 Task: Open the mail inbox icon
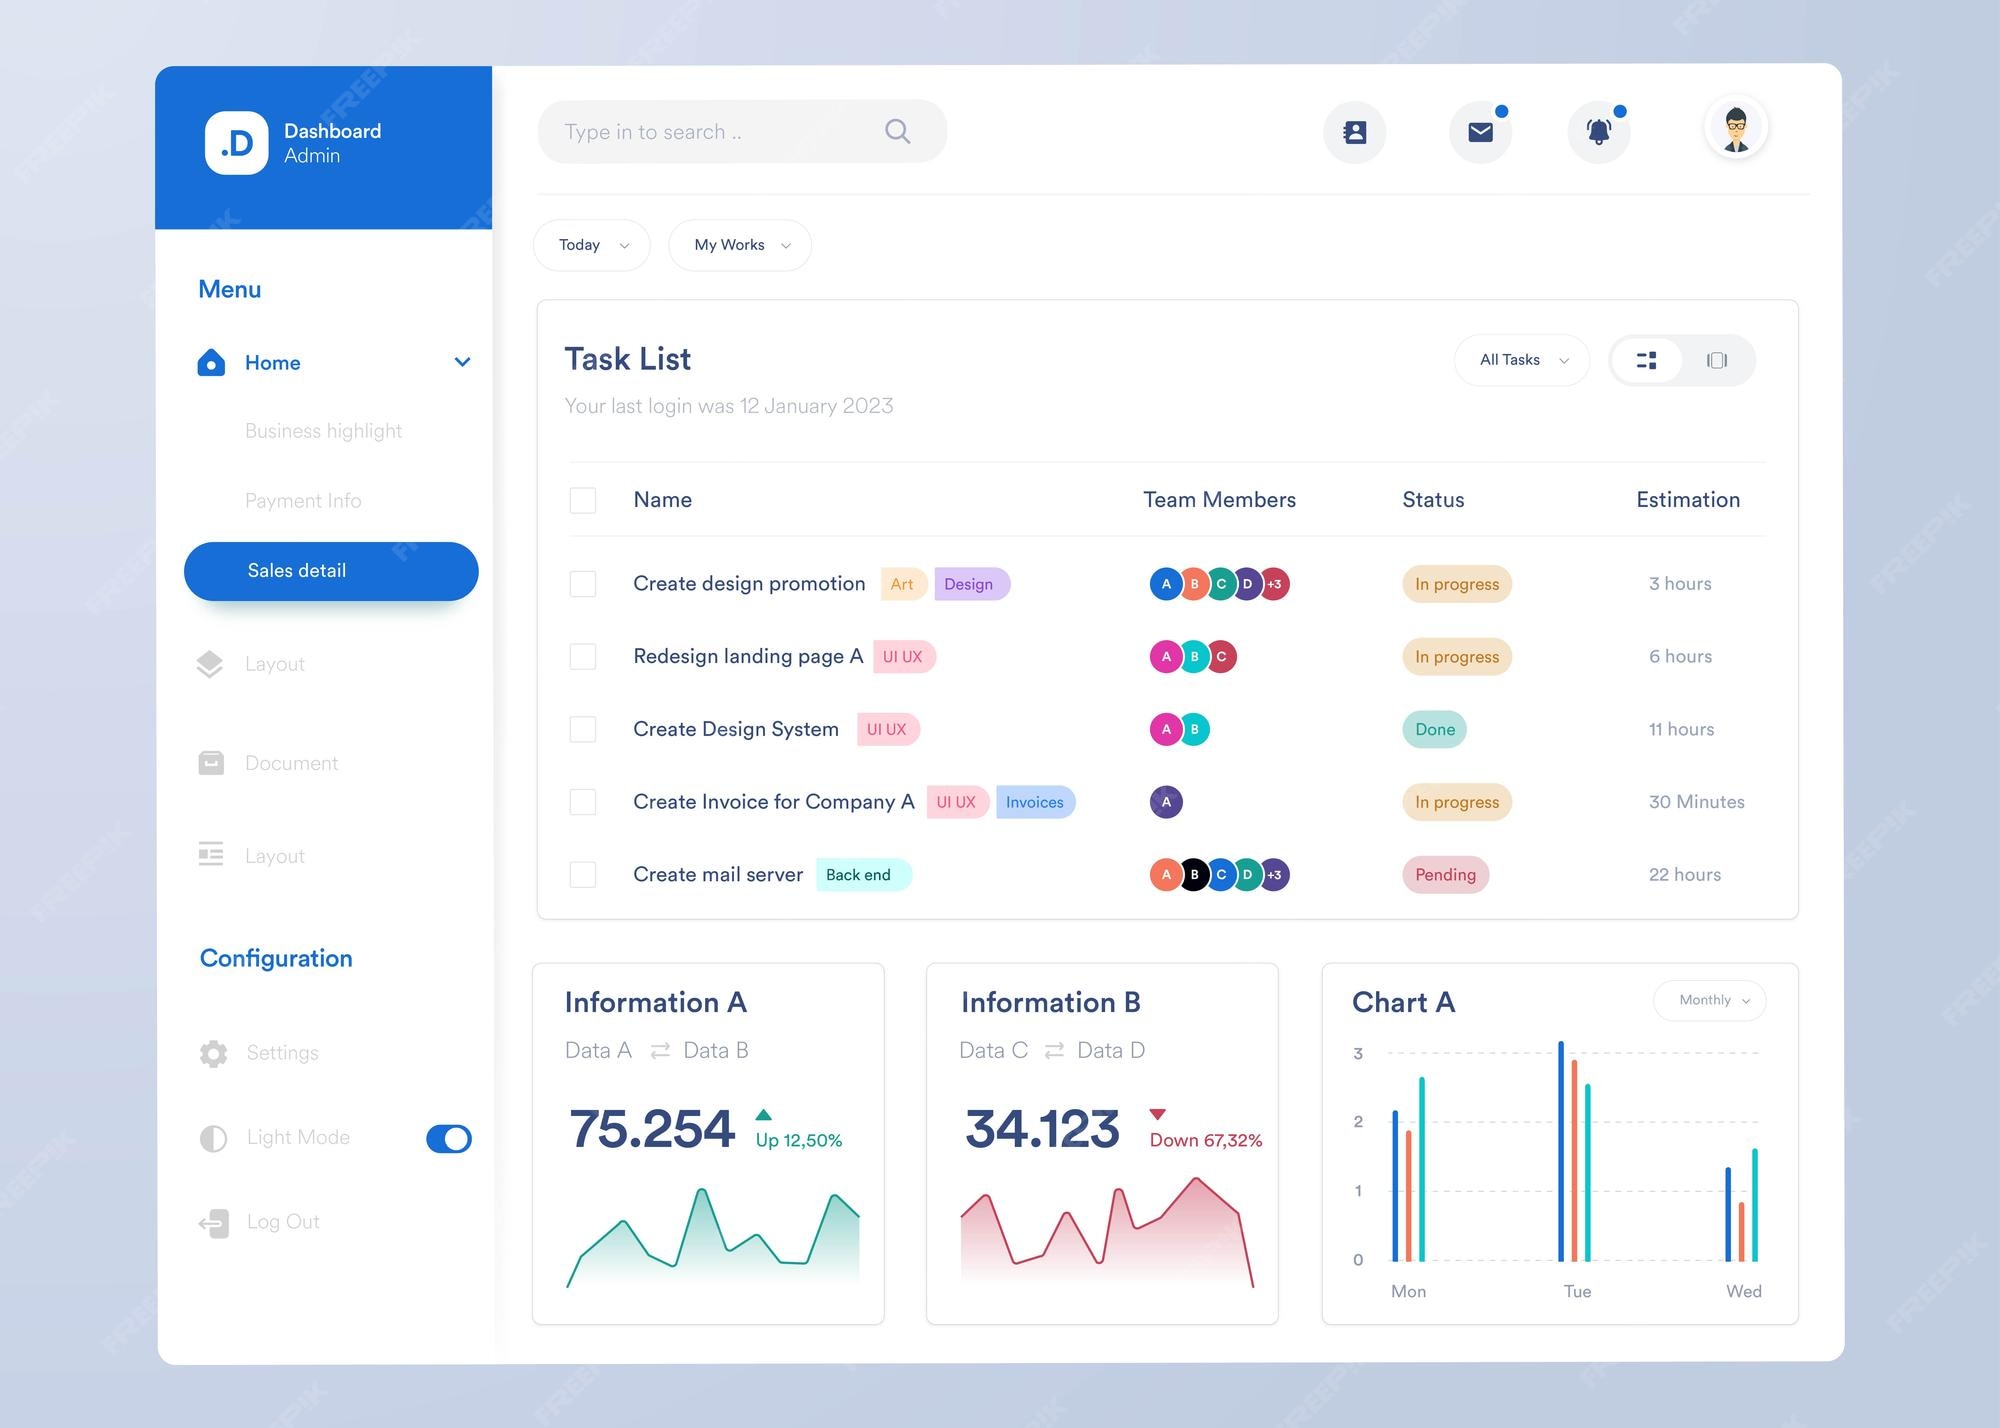[1481, 131]
